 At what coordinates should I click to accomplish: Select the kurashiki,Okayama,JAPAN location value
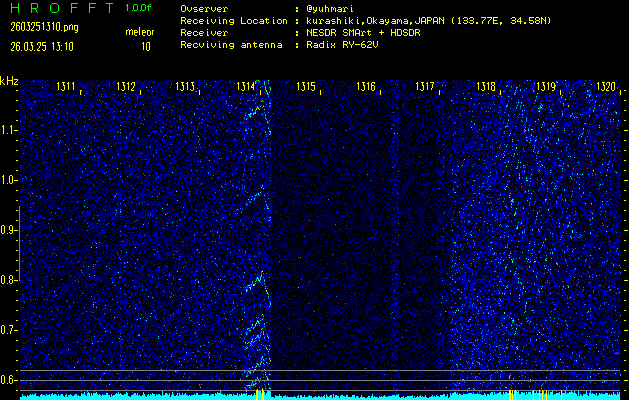tap(428, 21)
